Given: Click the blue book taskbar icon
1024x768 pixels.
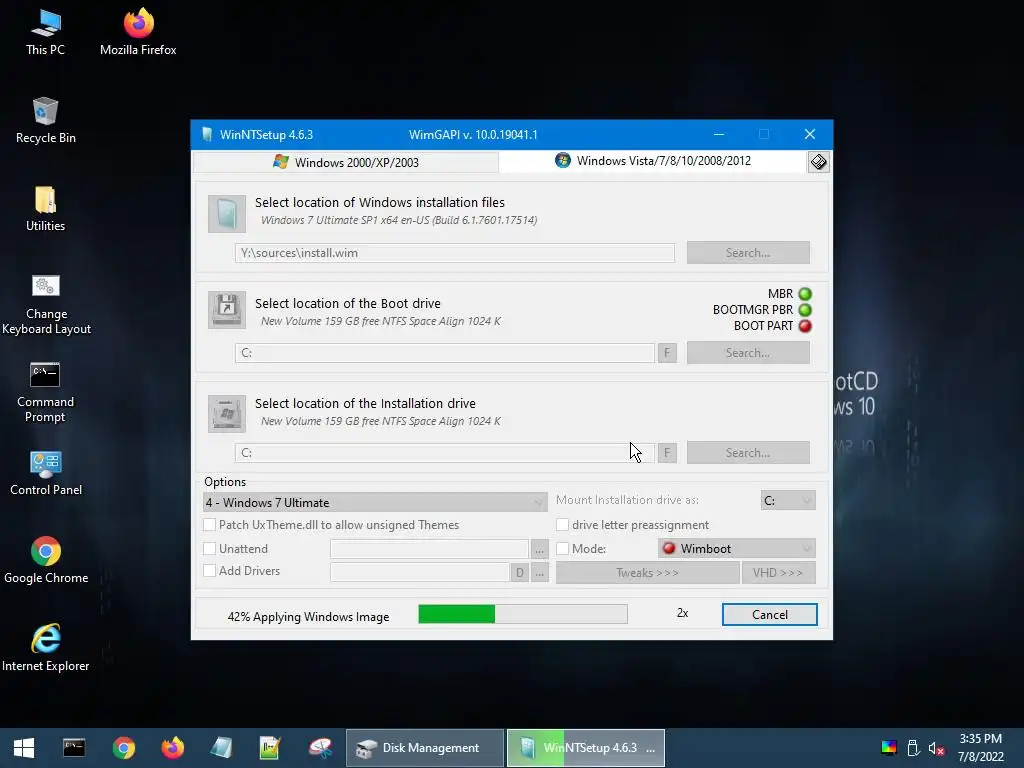Looking at the screenshot, I should [221, 748].
